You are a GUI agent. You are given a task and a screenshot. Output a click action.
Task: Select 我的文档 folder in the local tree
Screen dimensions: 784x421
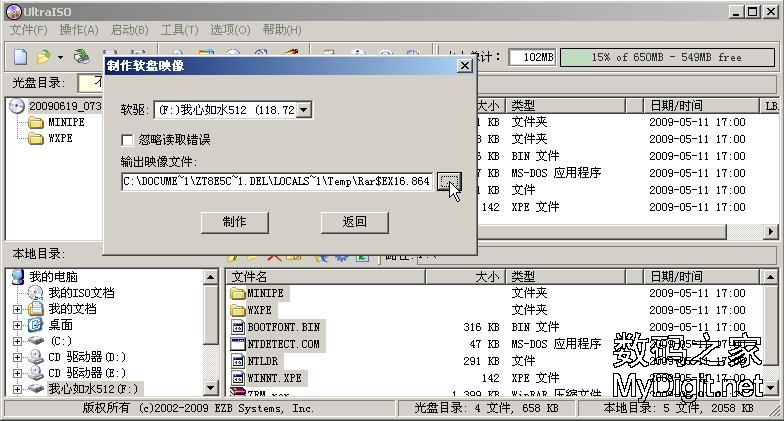click(x=72, y=308)
